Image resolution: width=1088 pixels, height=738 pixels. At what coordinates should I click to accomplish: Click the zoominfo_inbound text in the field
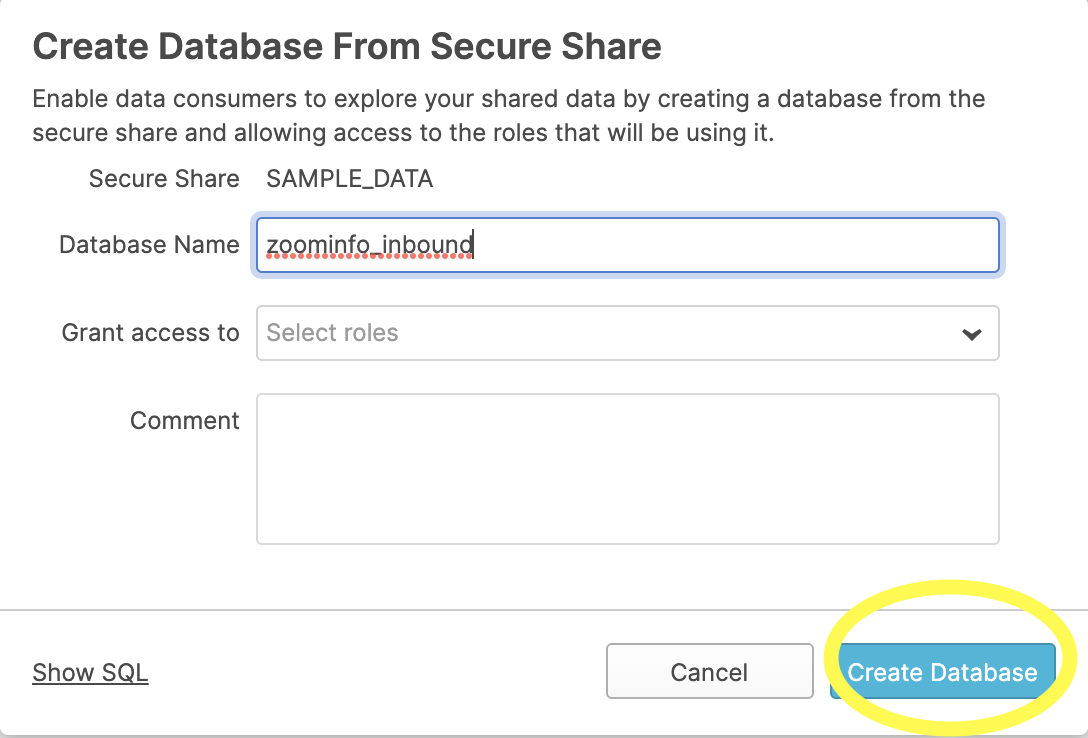click(369, 245)
